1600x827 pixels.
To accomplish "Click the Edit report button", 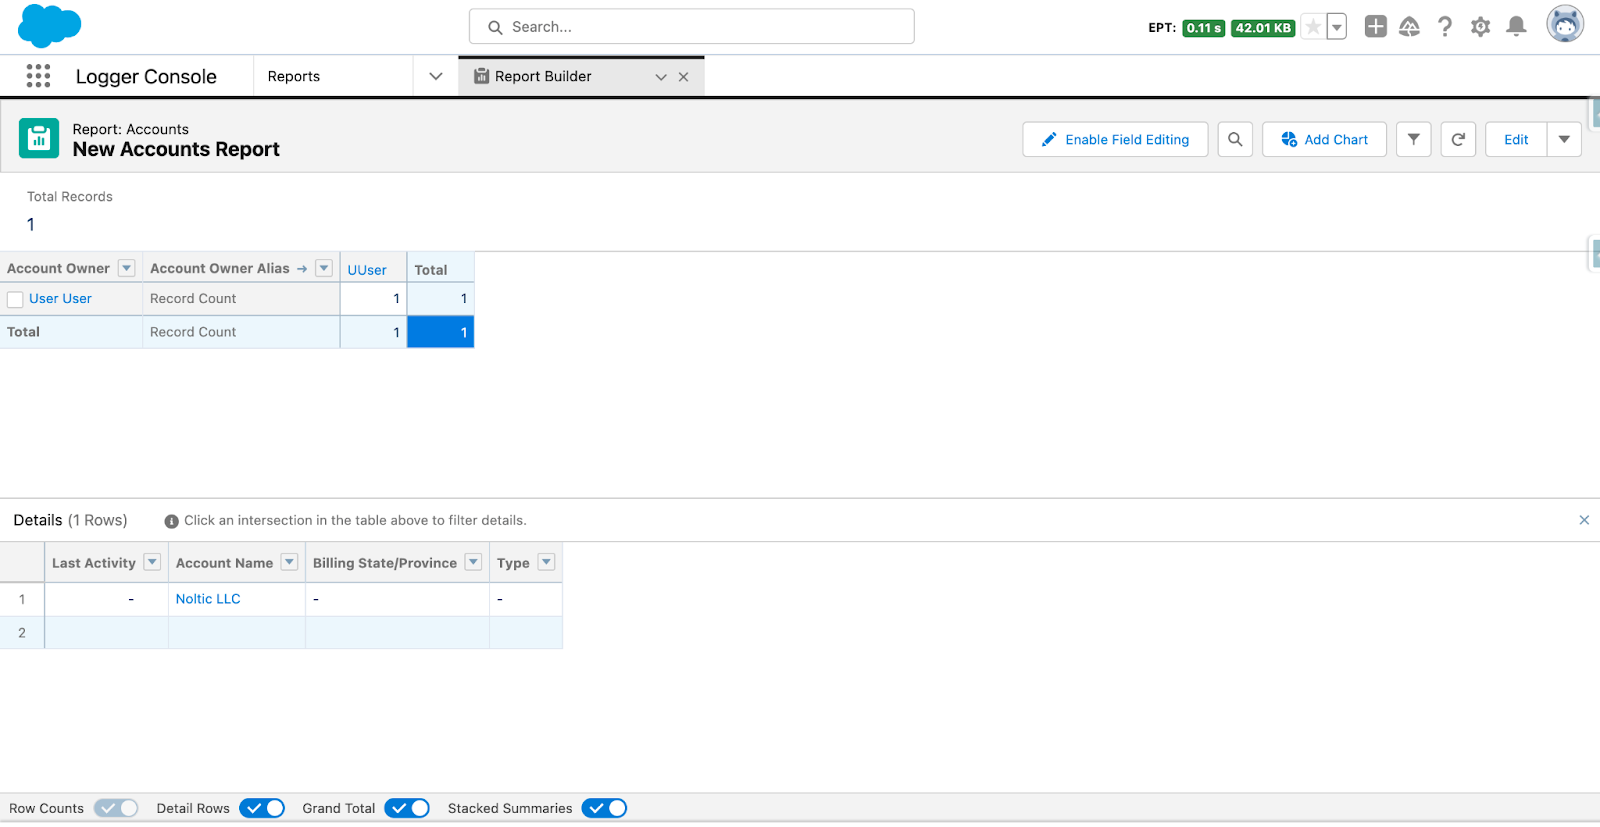I will tap(1516, 140).
